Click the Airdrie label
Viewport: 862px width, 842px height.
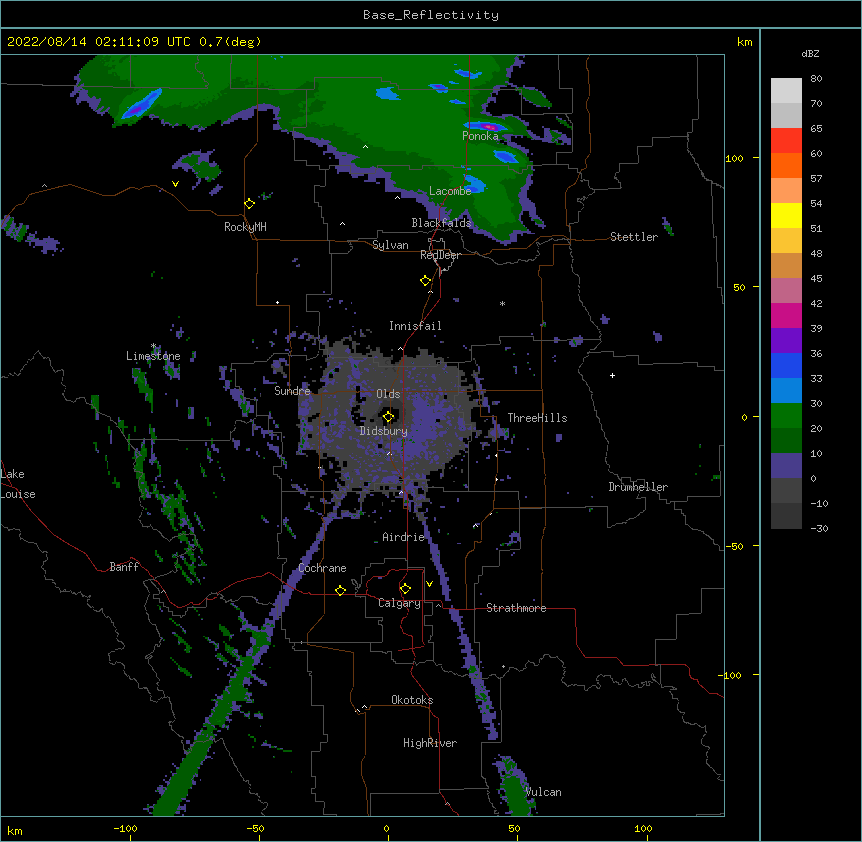[x=403, y=537]
